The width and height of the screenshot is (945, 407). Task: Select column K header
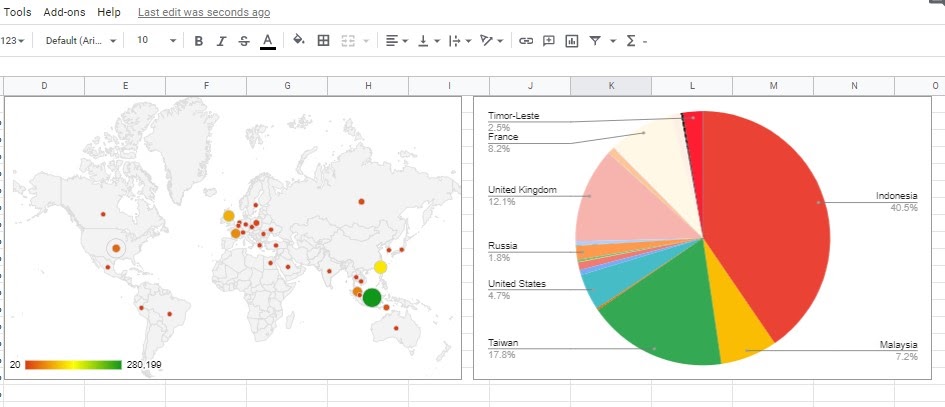click(x=611, y=86)
